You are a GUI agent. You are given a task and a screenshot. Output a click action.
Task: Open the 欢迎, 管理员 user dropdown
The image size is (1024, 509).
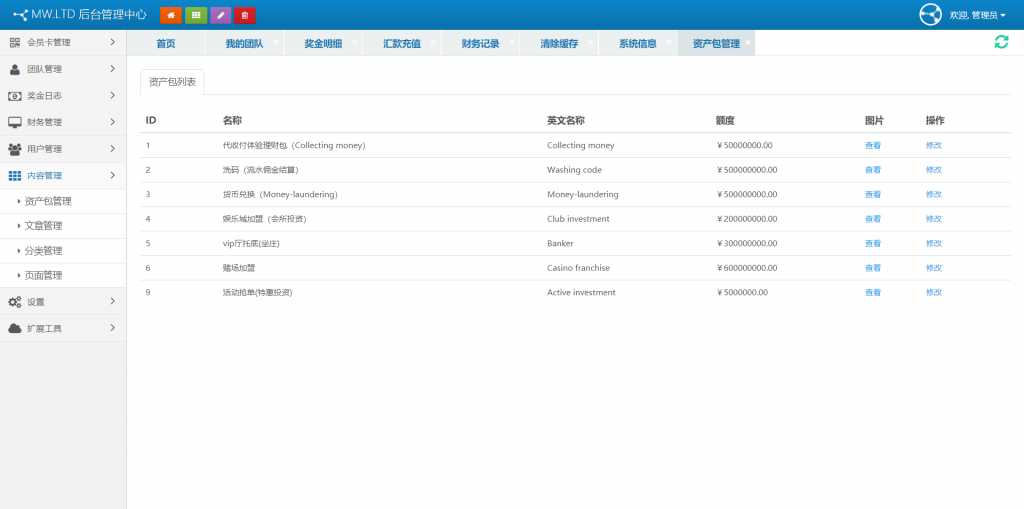tap(977, 15)
